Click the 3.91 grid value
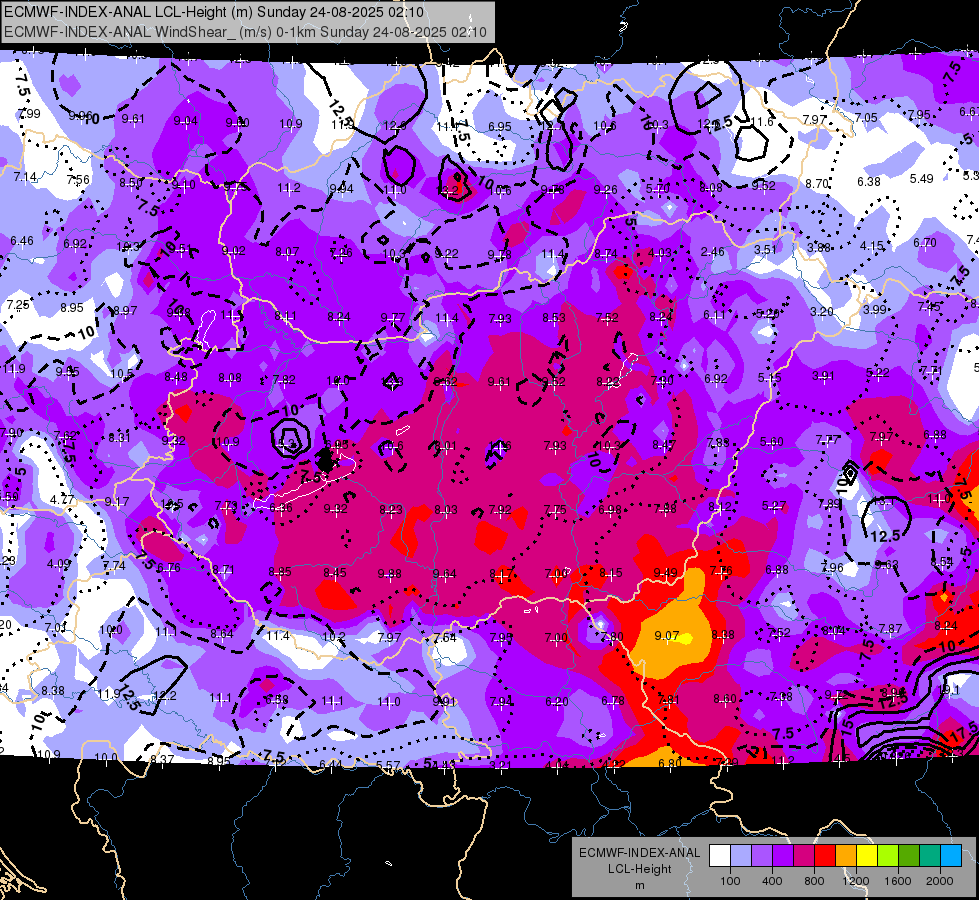The height and width of the screenshot is (900, 979). [823, 376]
